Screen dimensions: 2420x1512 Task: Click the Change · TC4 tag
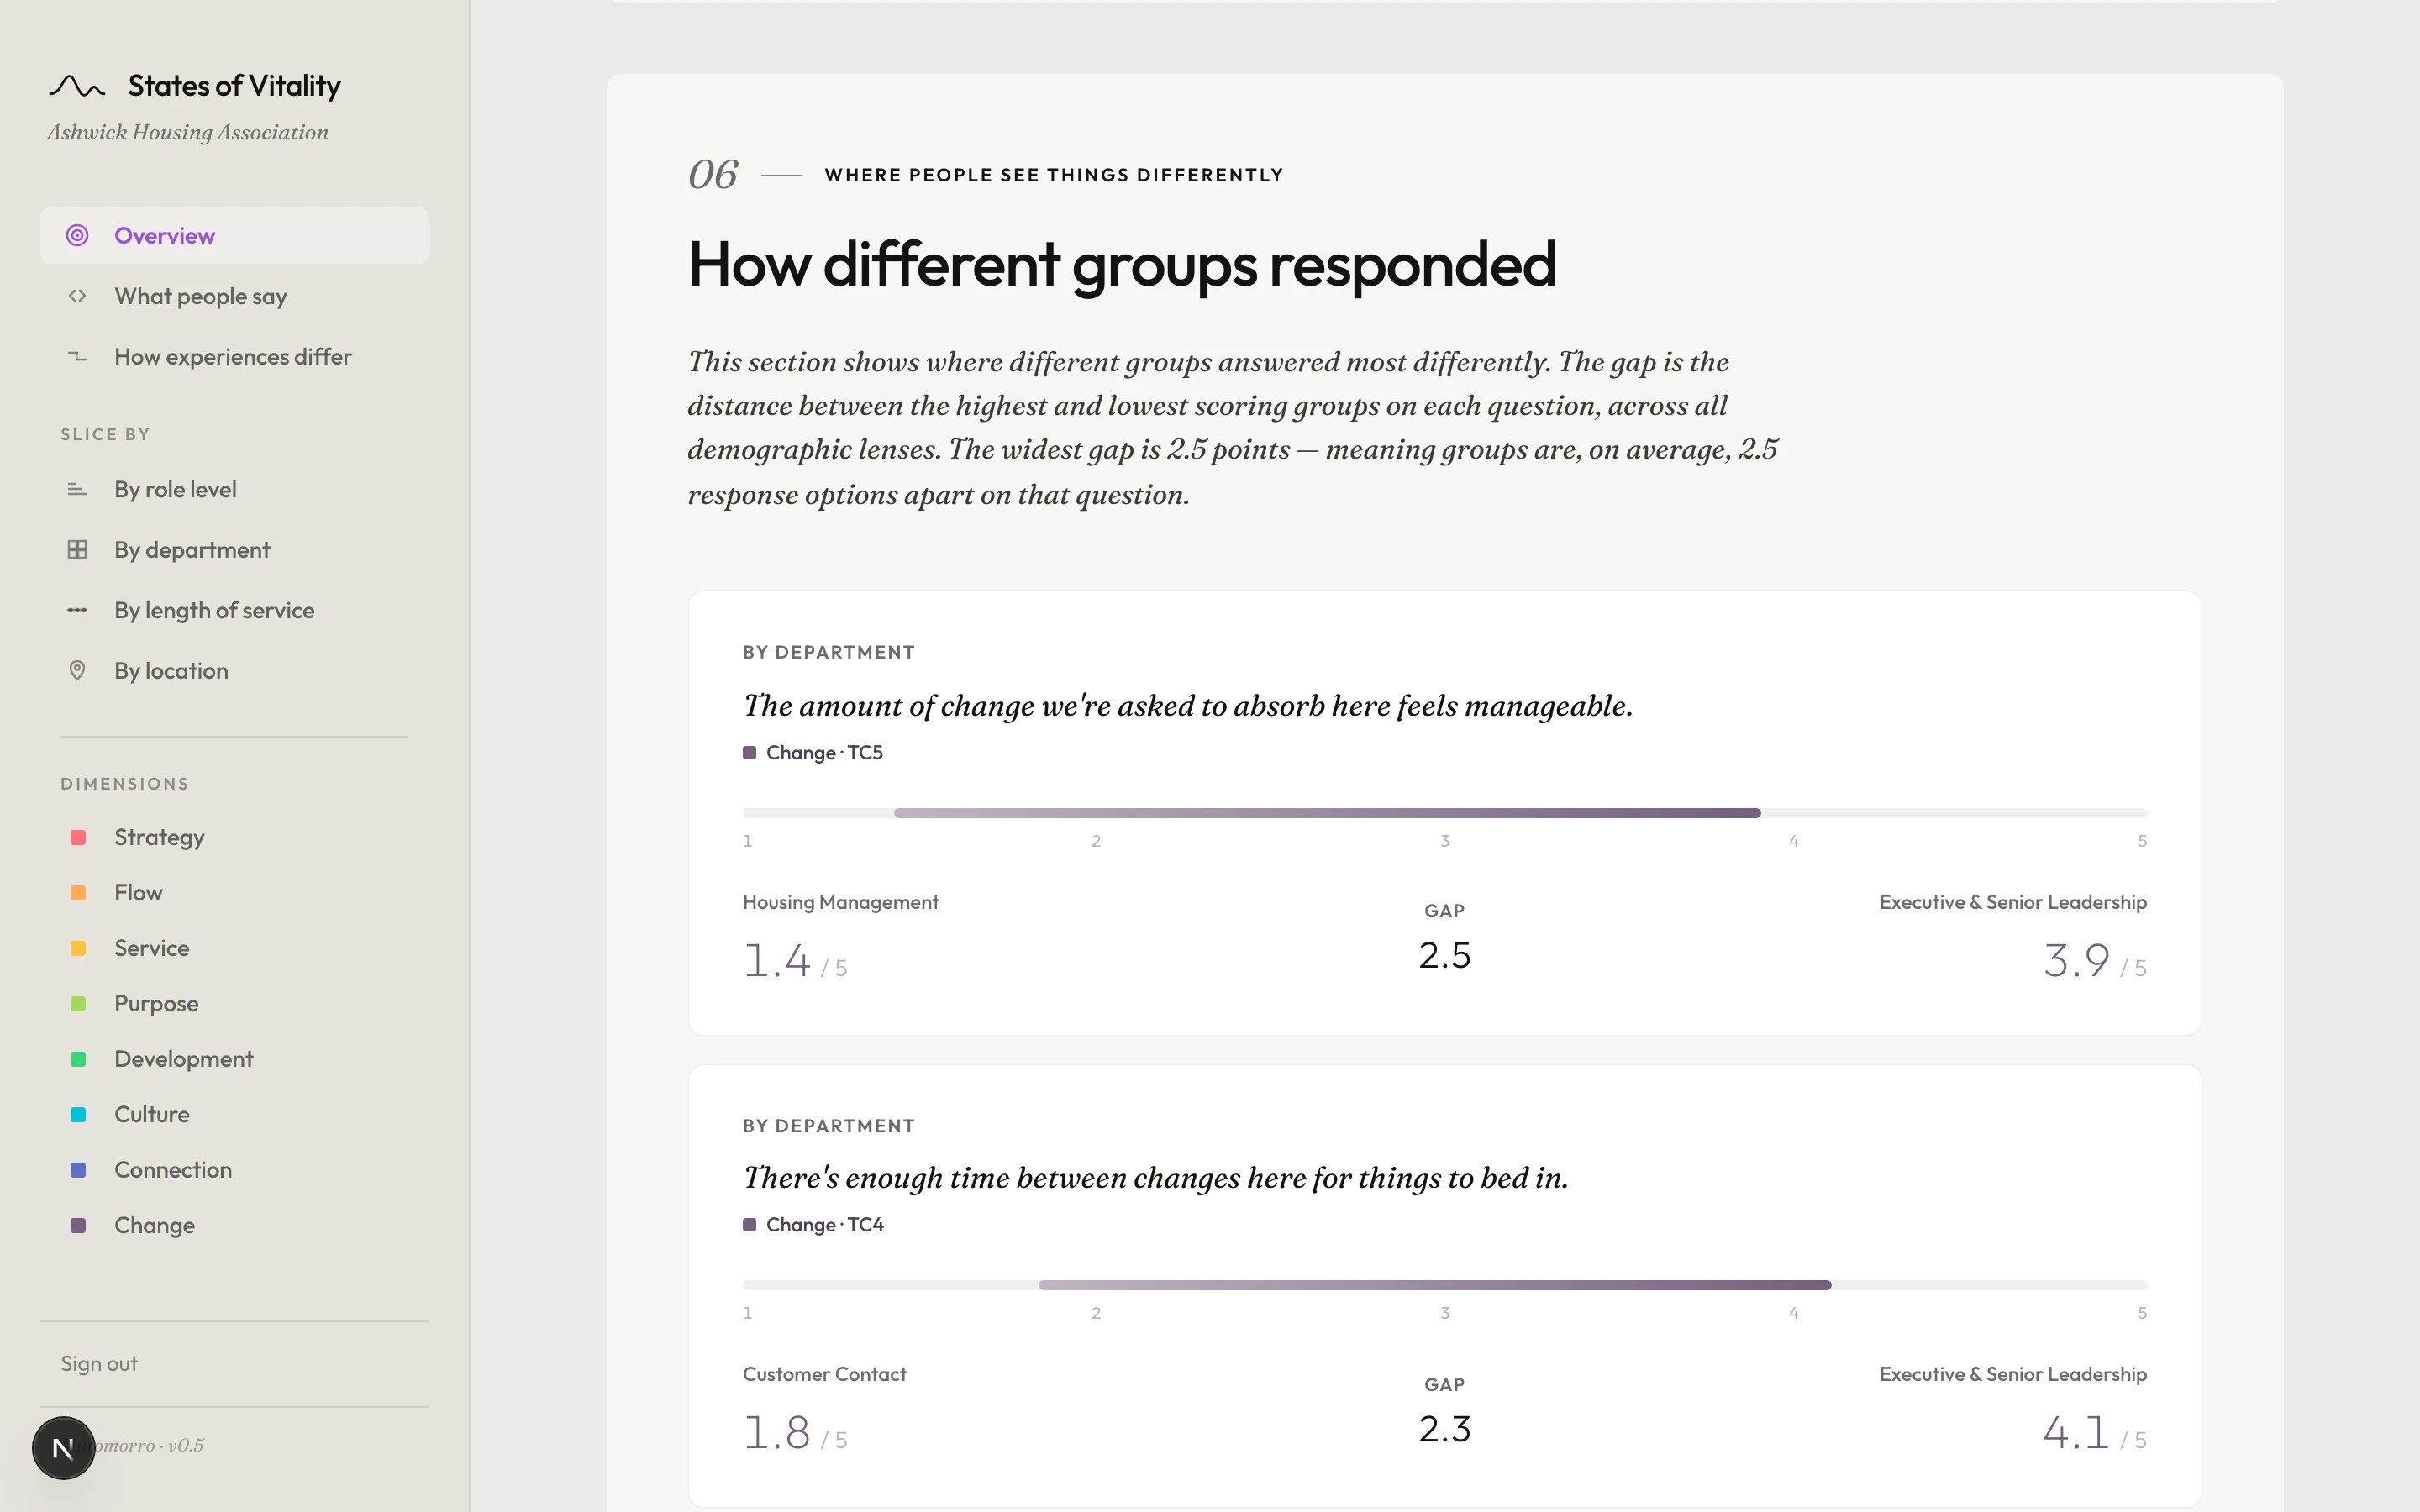(813, 1224)
